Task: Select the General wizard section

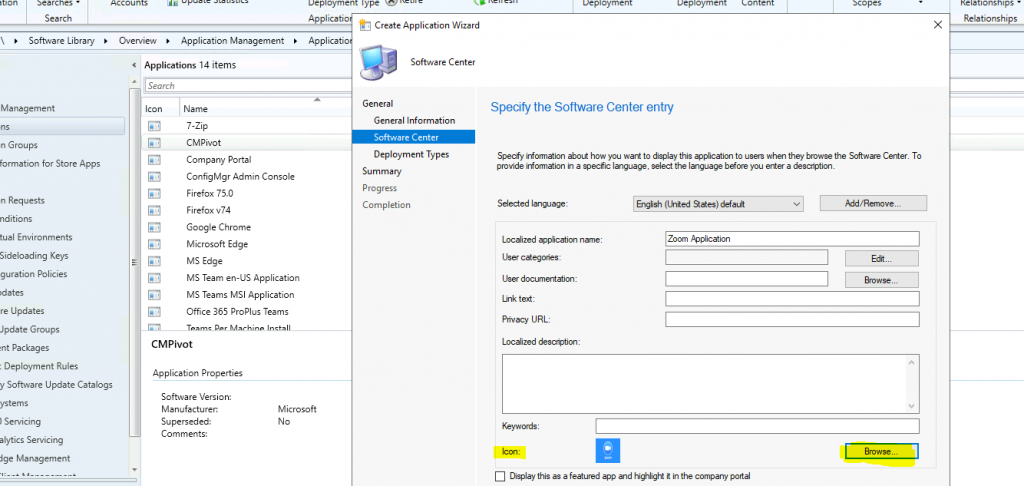Action: (x=377, y=103)
